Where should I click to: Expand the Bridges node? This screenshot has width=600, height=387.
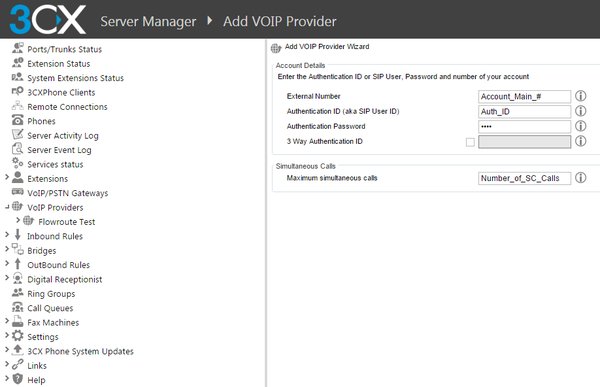(7, 249)
